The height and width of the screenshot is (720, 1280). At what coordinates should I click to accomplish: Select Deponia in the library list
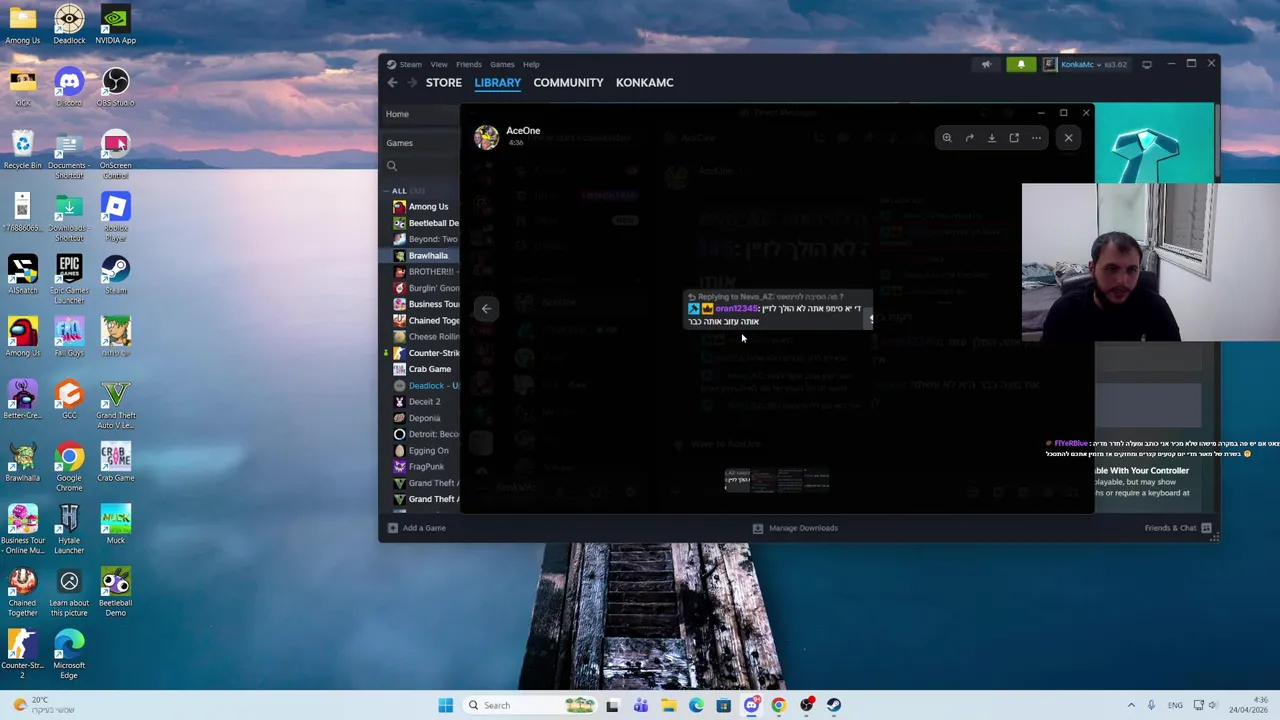(424, 418)
